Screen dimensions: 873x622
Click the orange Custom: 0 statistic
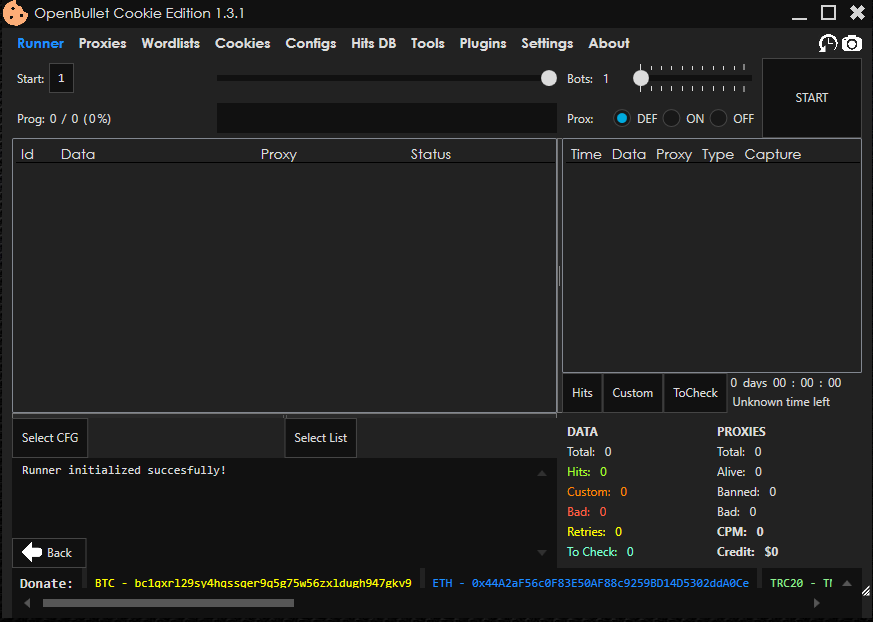click(597, 492)
